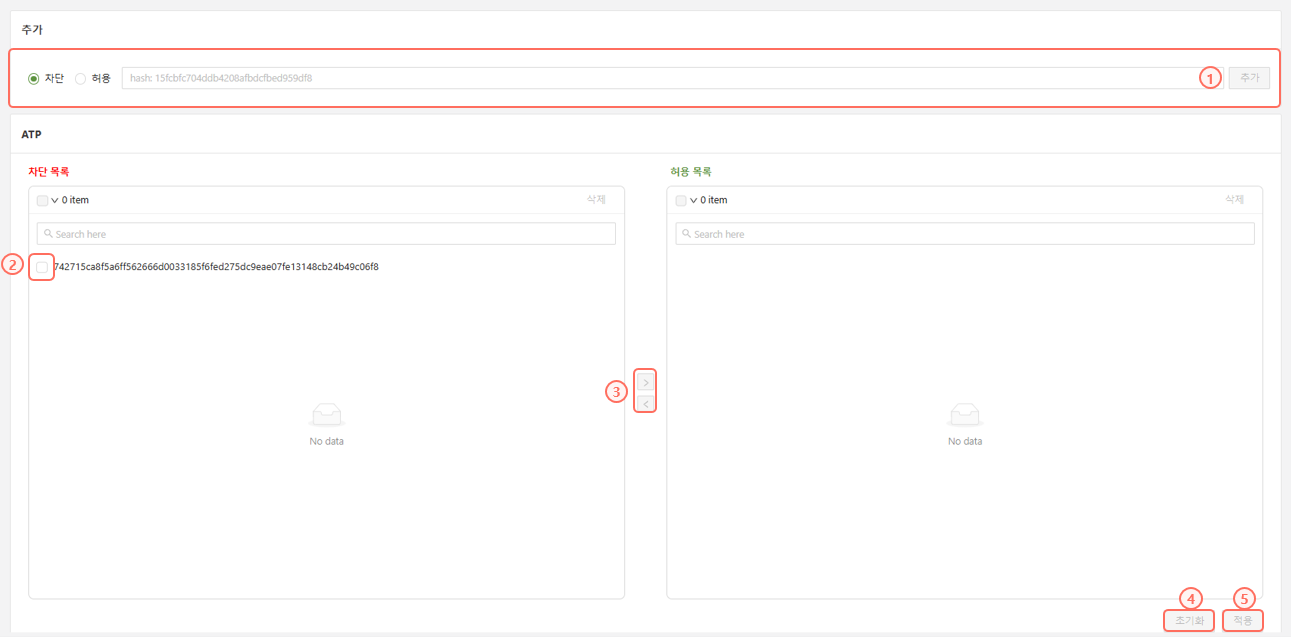Focus the 차단 목록 search box
1291x637 pixels.
[330, 234]
